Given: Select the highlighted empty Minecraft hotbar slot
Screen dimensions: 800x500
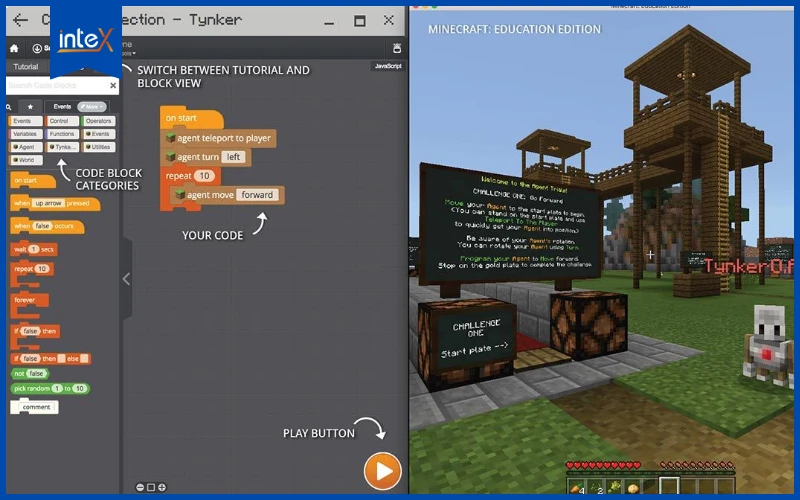Looking at the screenshot, I should click(669, 486).
